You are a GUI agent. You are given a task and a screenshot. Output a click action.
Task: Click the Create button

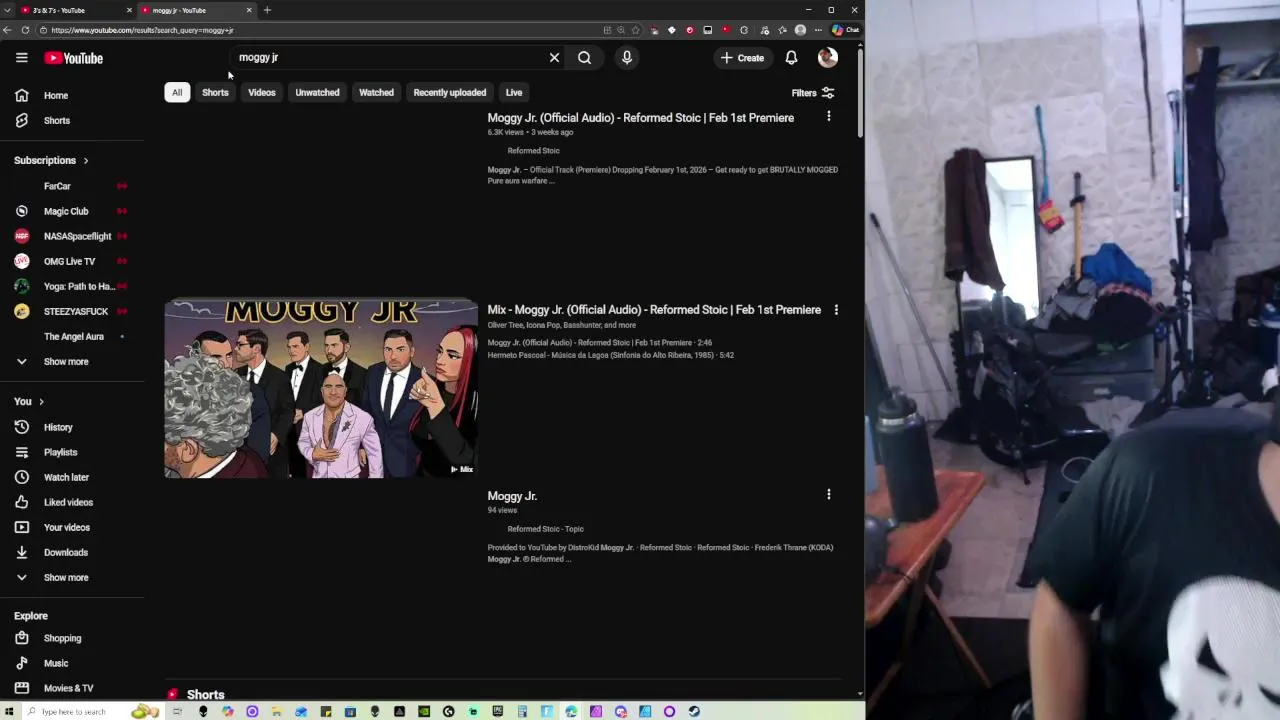pyautogui.click(x=742, y=58)
